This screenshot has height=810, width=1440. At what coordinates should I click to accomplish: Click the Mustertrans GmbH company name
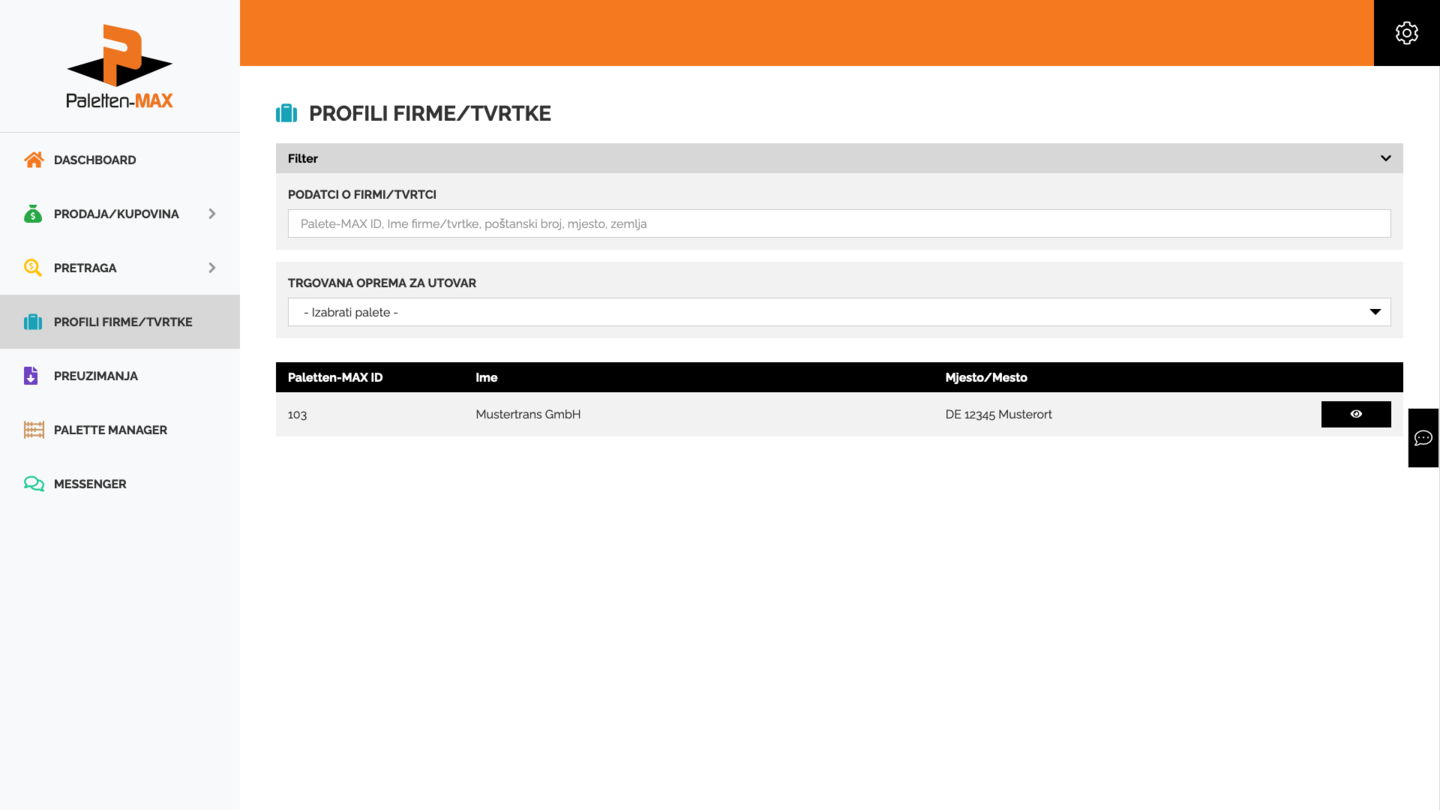528,414
